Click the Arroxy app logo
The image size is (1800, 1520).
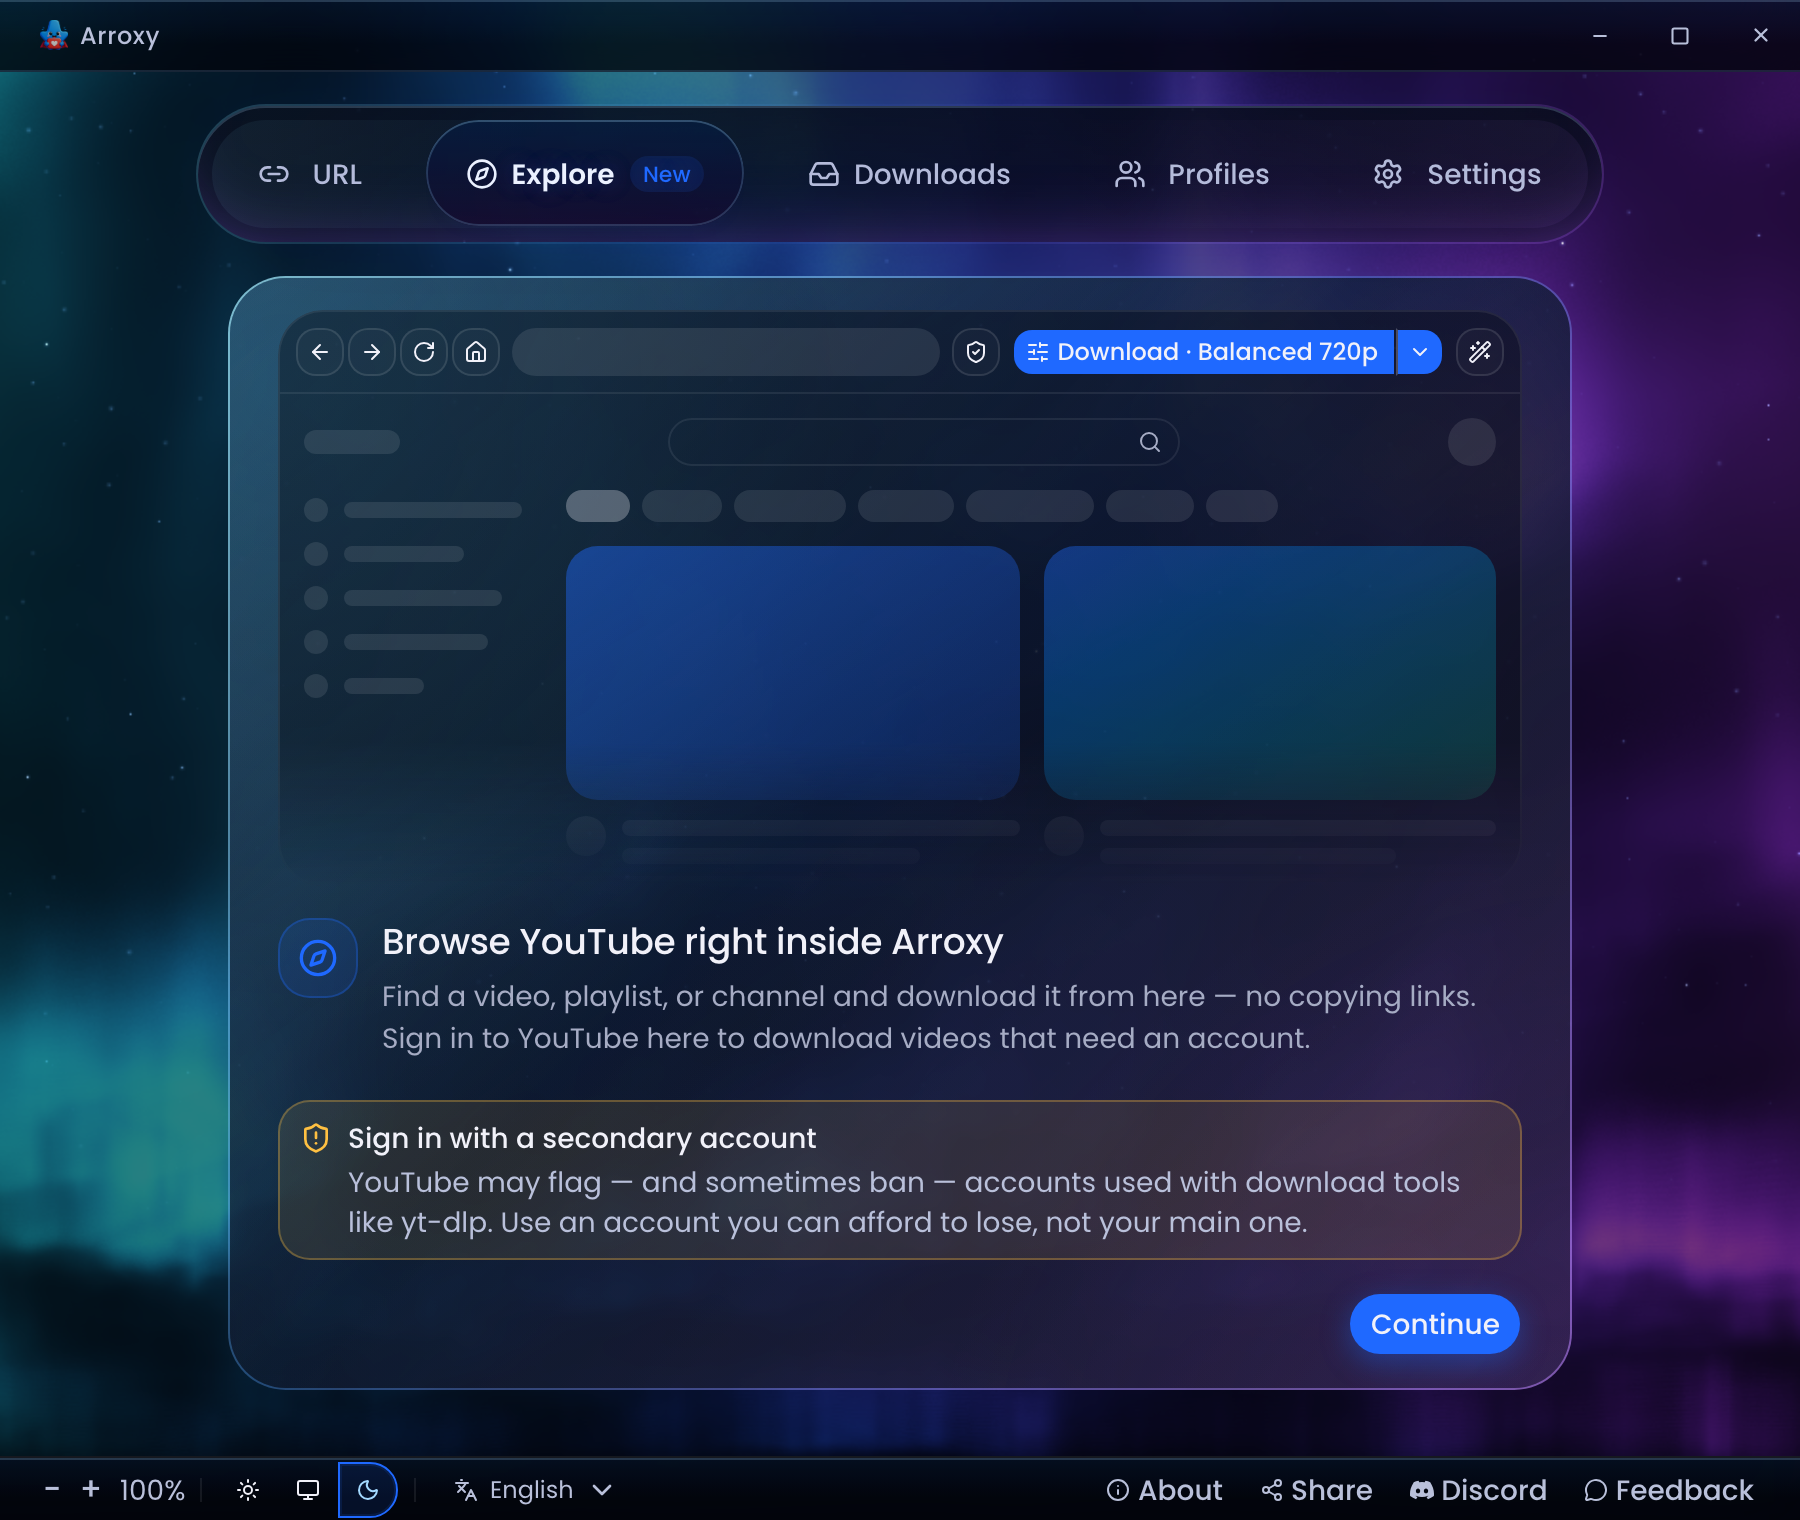coord(54,35)
